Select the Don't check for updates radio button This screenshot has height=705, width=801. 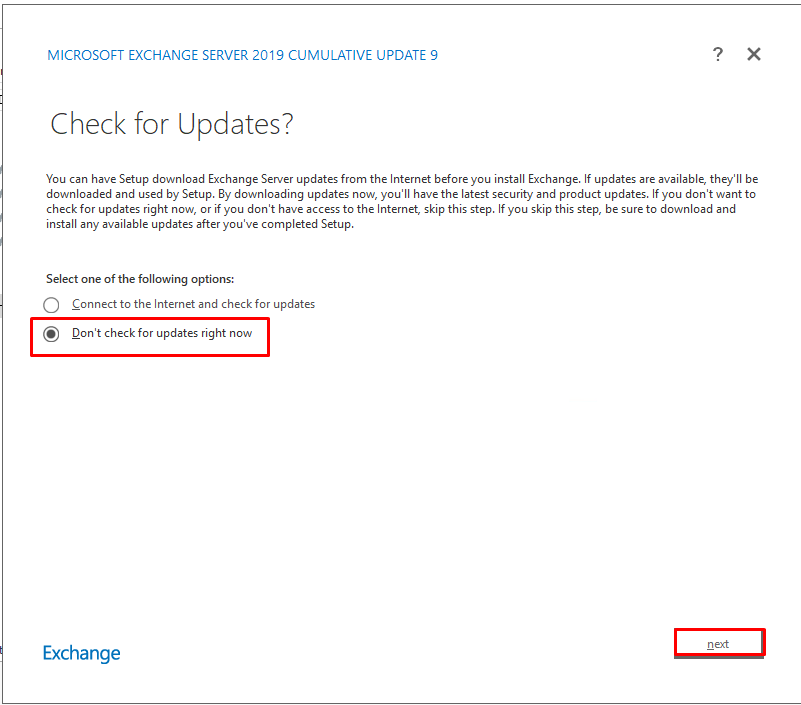51,334
